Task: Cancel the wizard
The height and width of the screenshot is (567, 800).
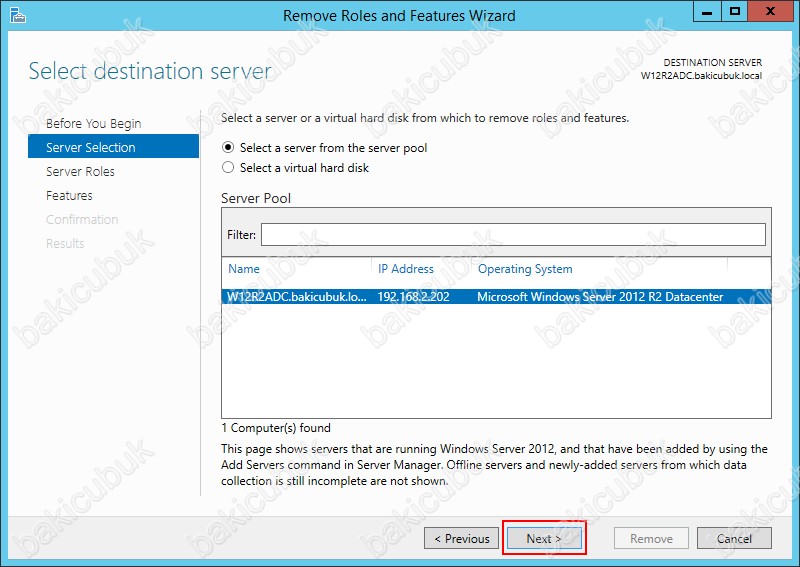Action: coord(734,538)
